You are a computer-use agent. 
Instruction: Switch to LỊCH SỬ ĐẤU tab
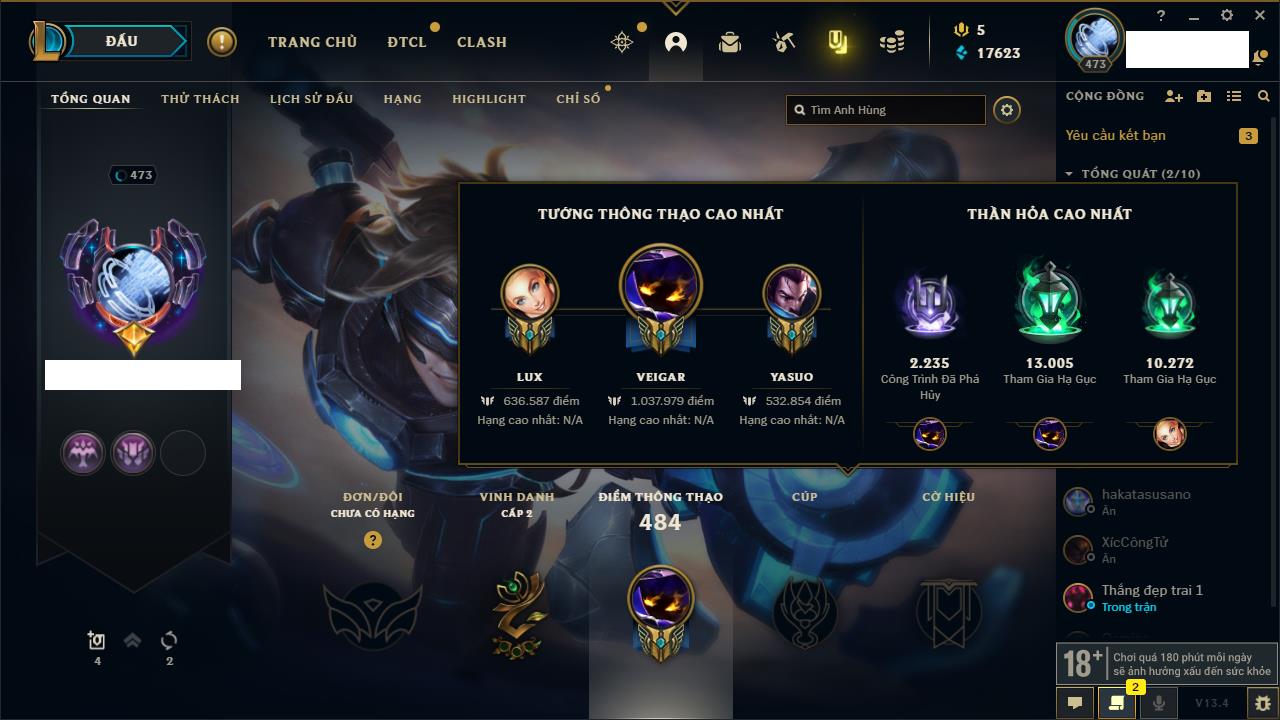click(311, 99)
